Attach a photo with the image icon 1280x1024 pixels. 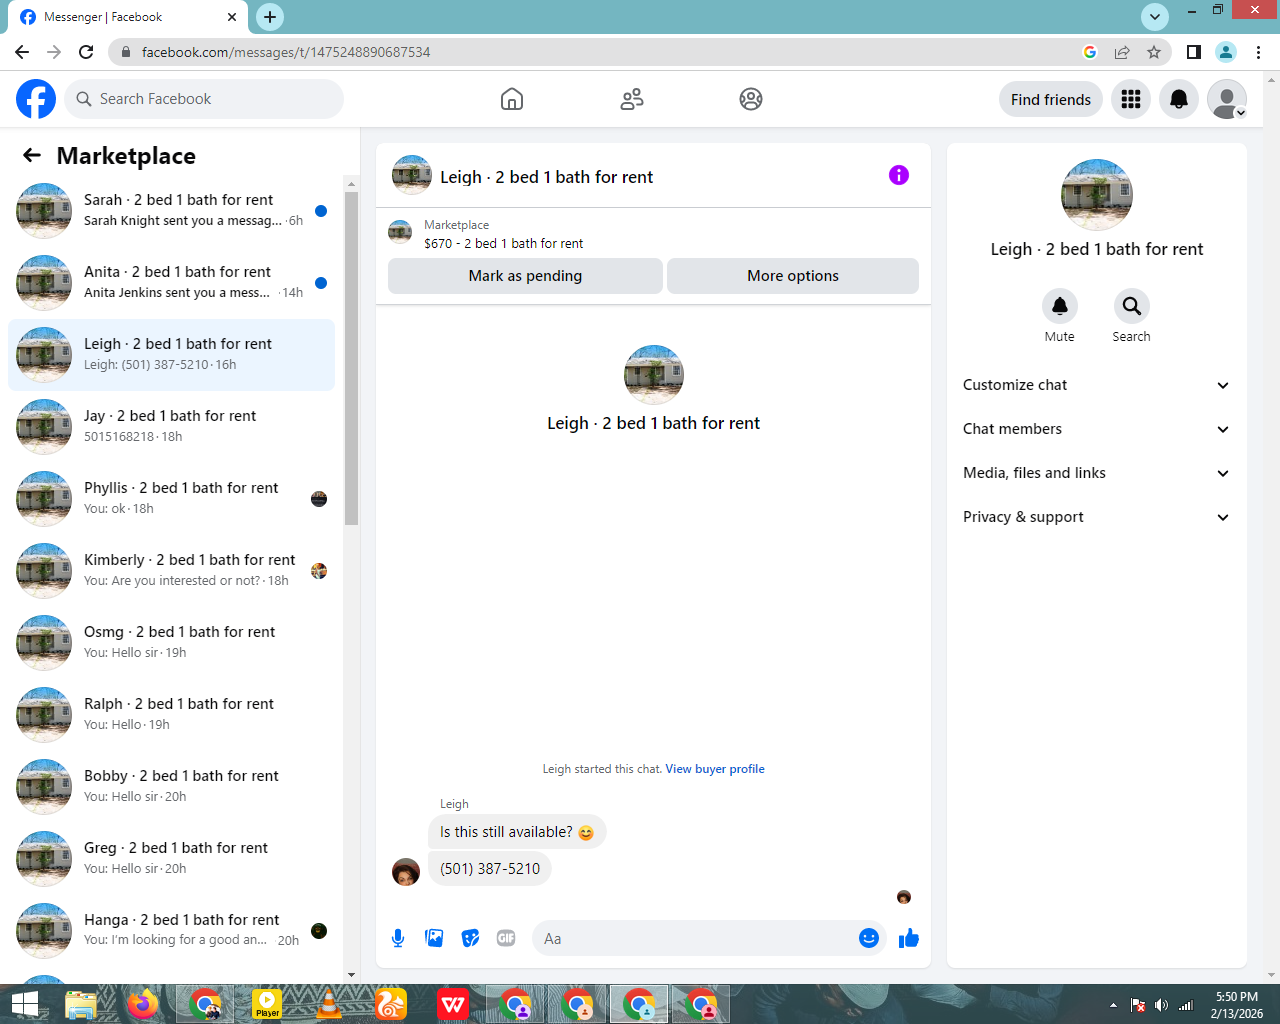pos(434,938)
